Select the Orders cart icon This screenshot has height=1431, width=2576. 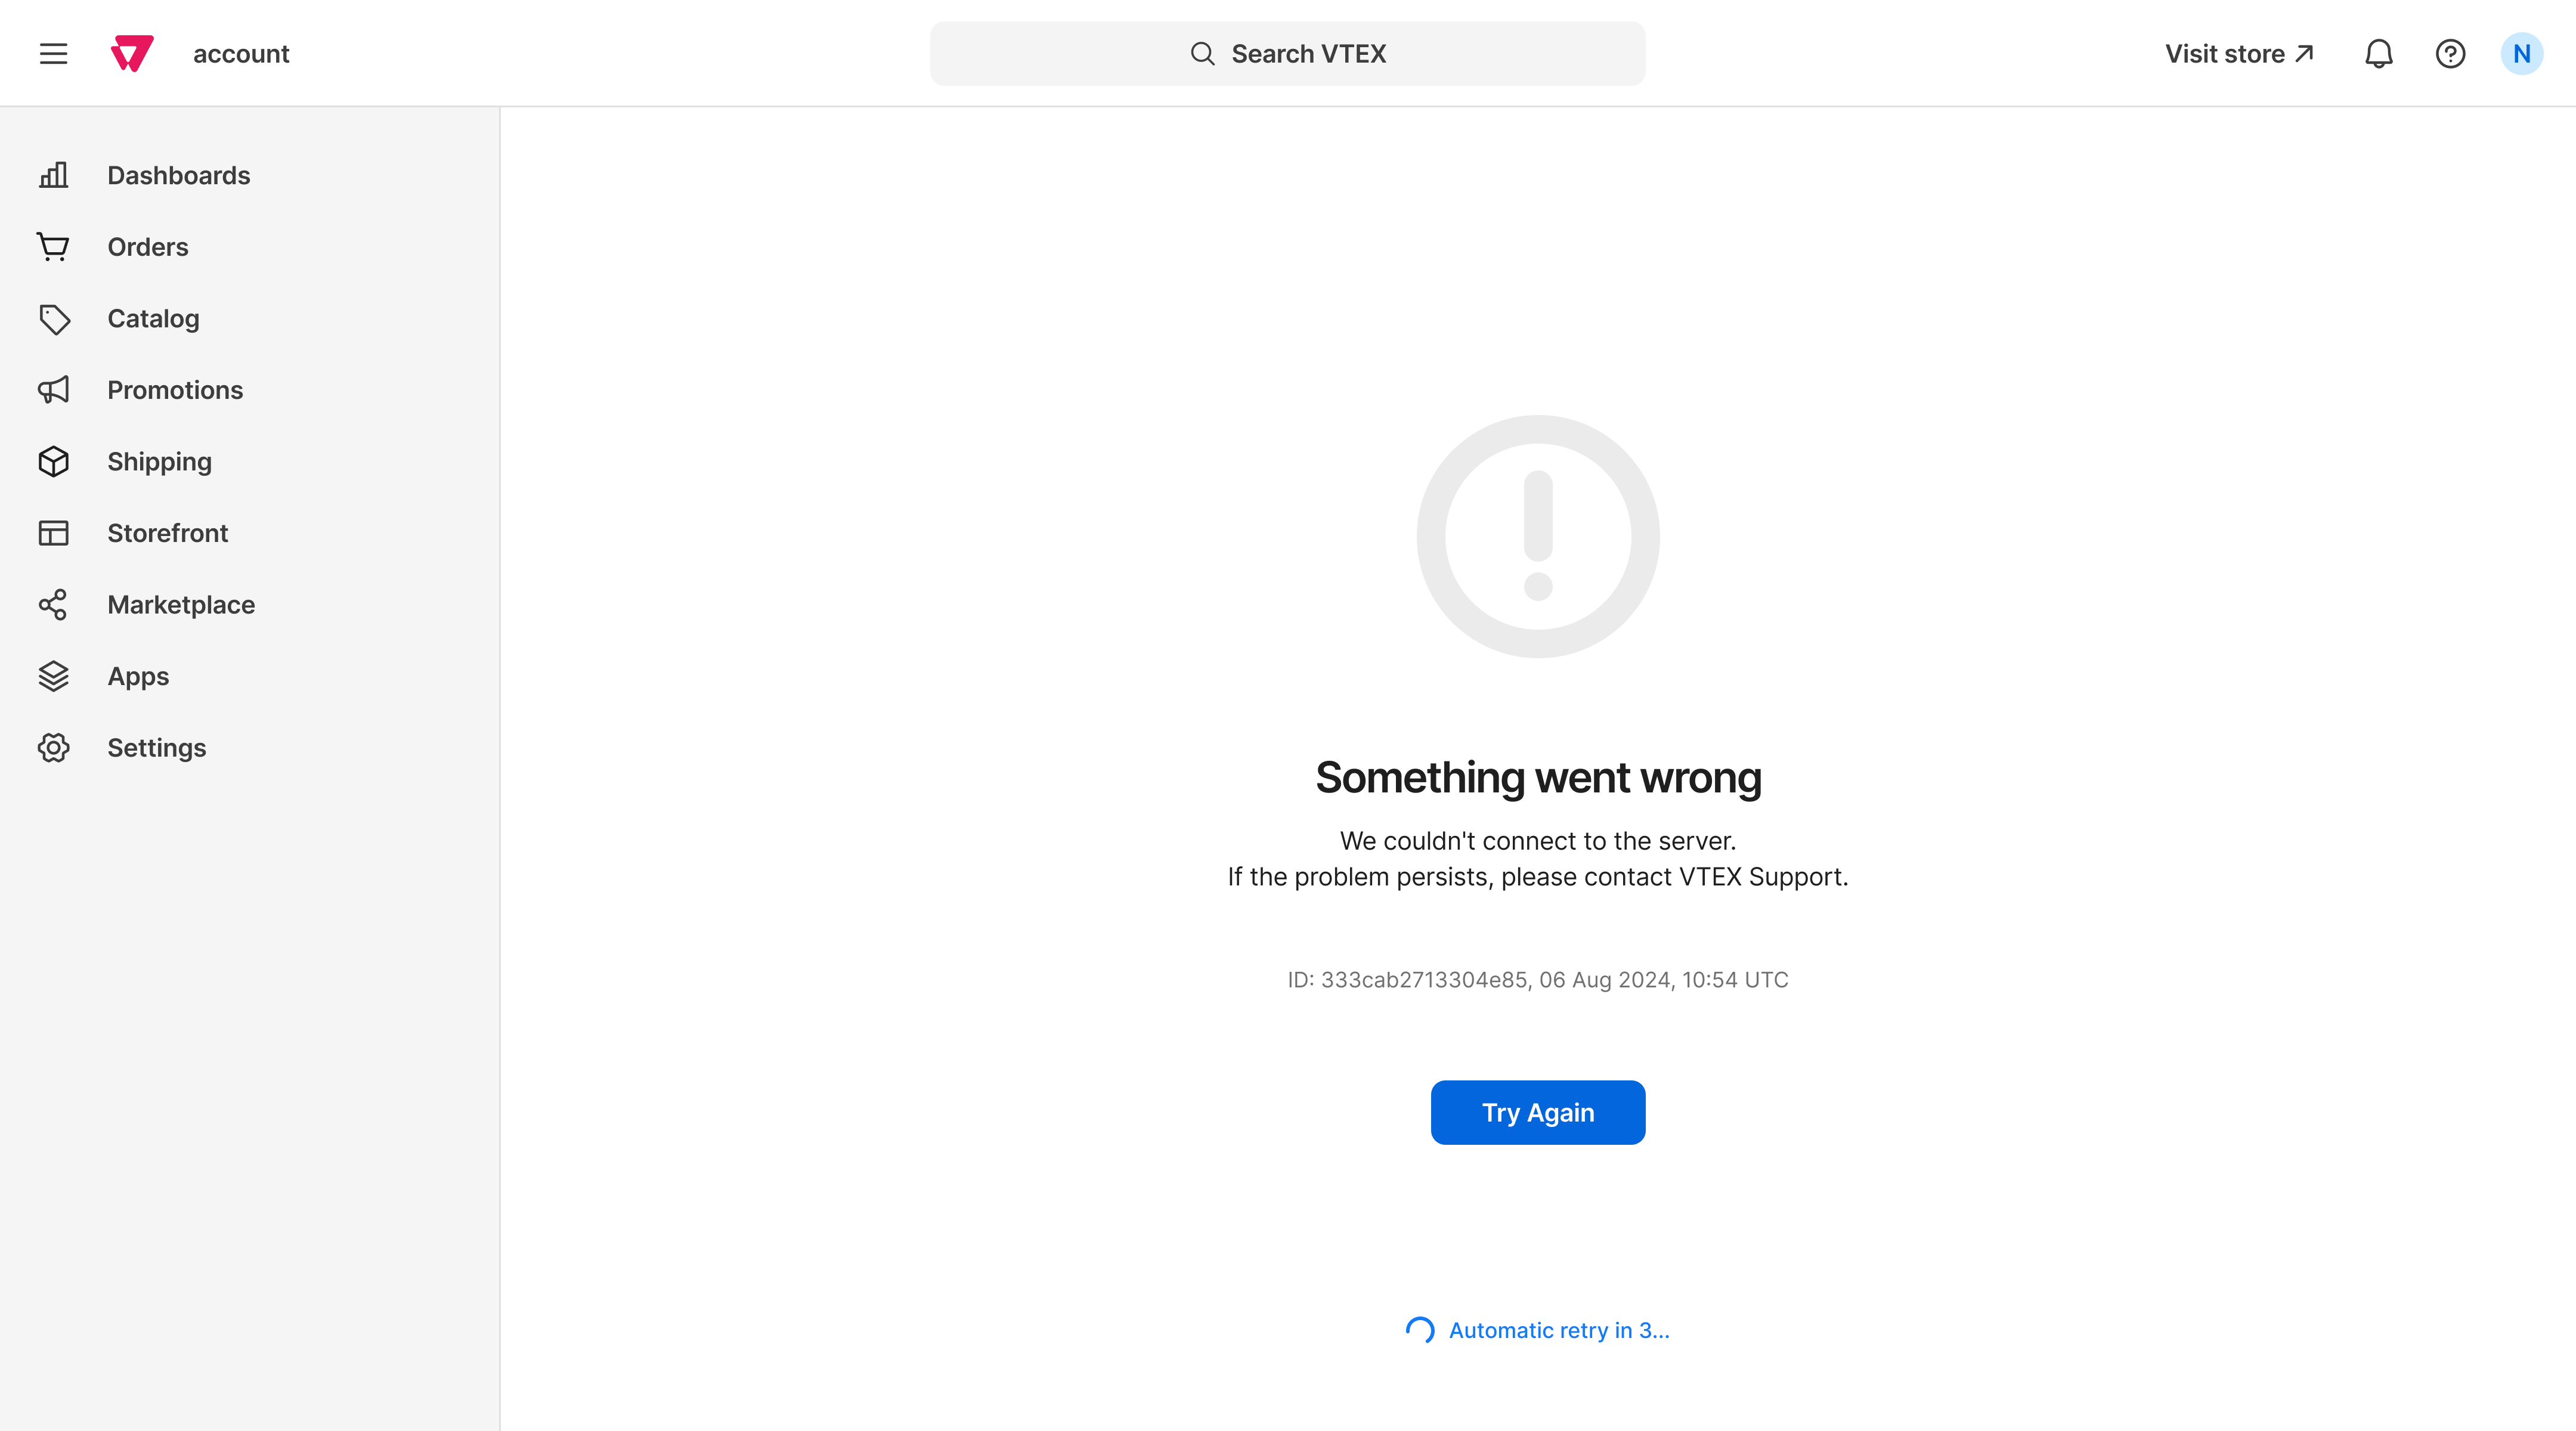(x=53, y=246)
